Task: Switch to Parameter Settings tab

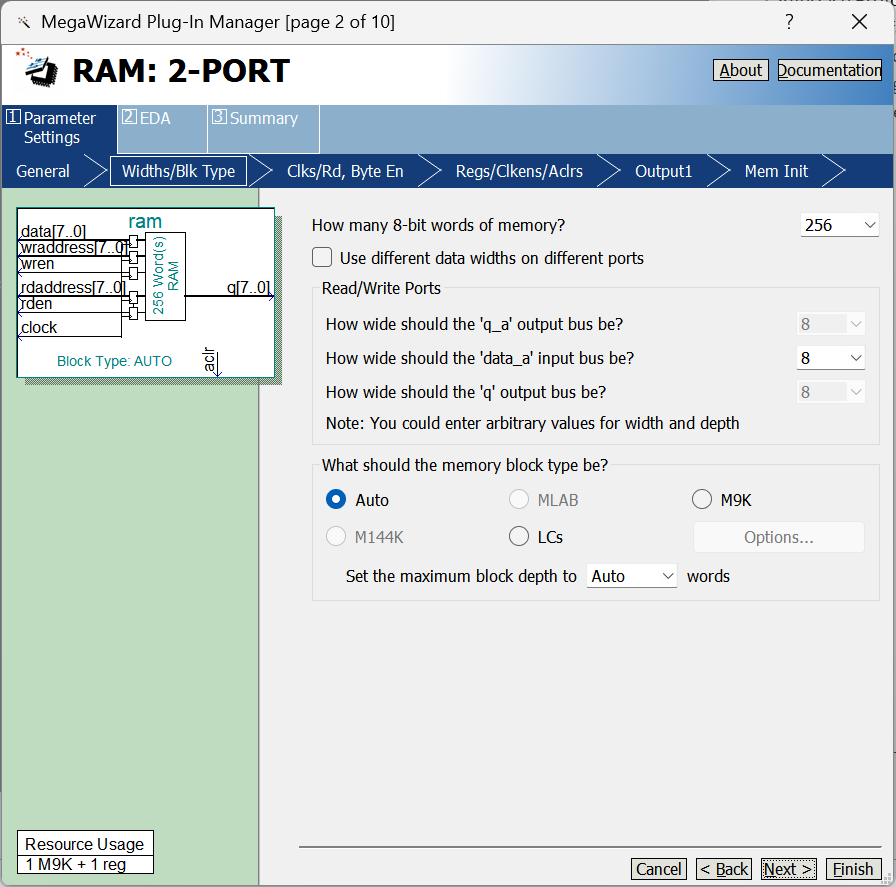Action: coord(59,128)
